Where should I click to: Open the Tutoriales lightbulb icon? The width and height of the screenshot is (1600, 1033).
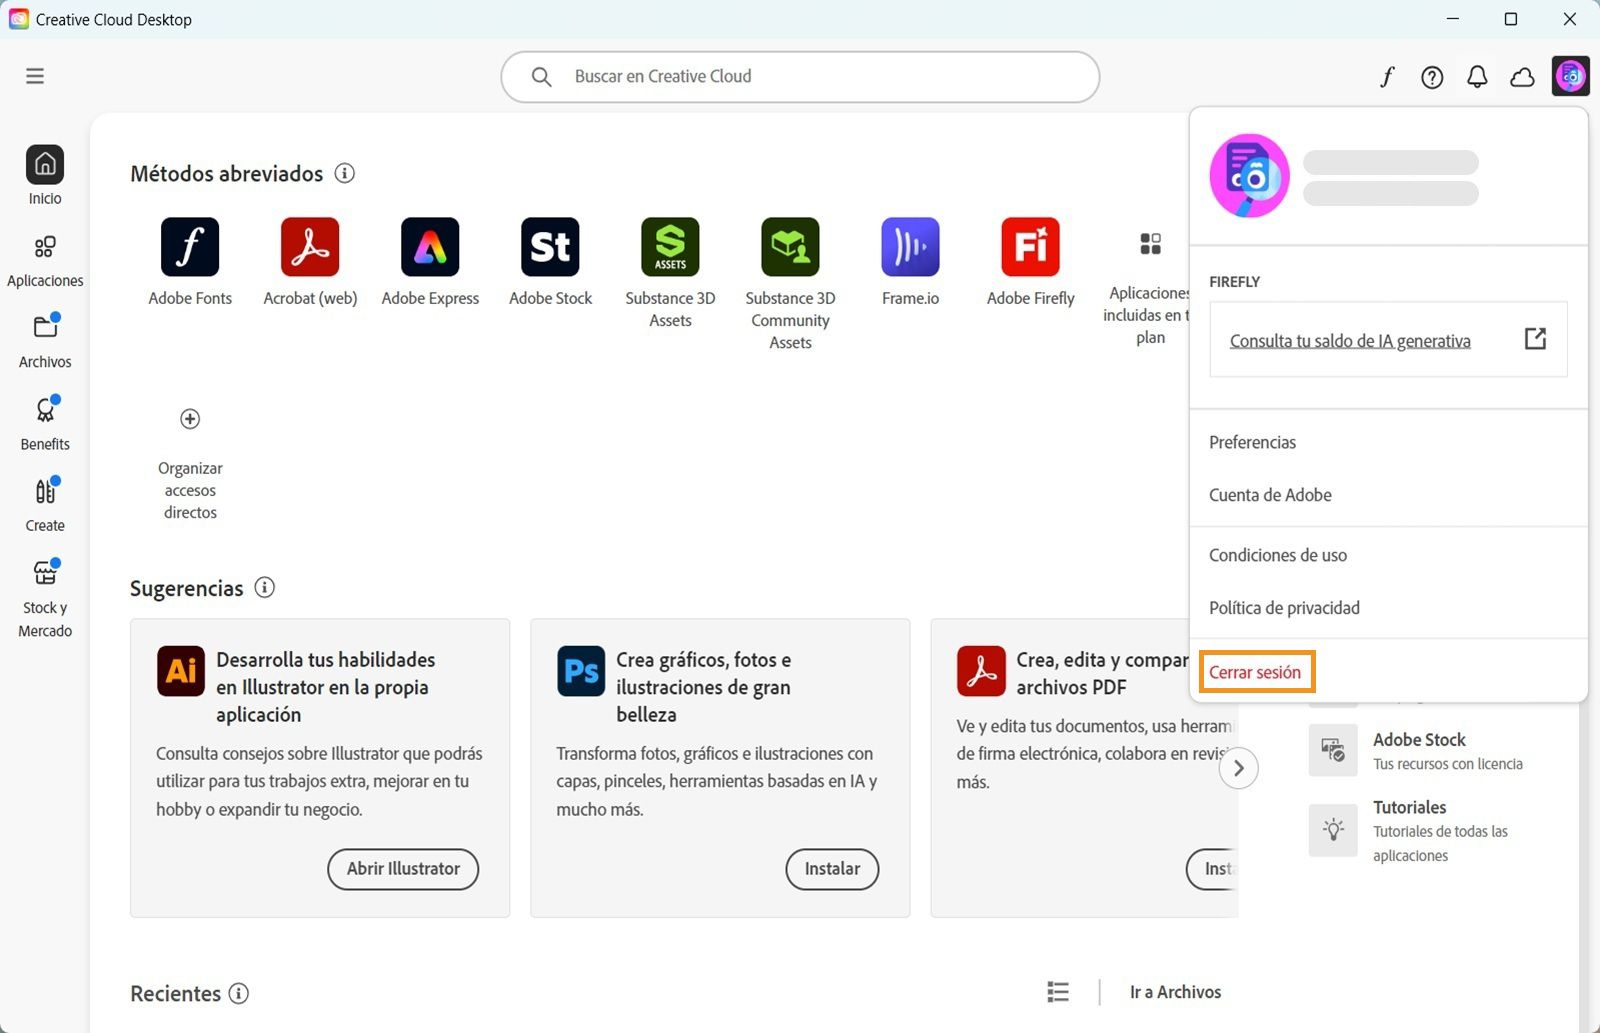[1333, 830]
